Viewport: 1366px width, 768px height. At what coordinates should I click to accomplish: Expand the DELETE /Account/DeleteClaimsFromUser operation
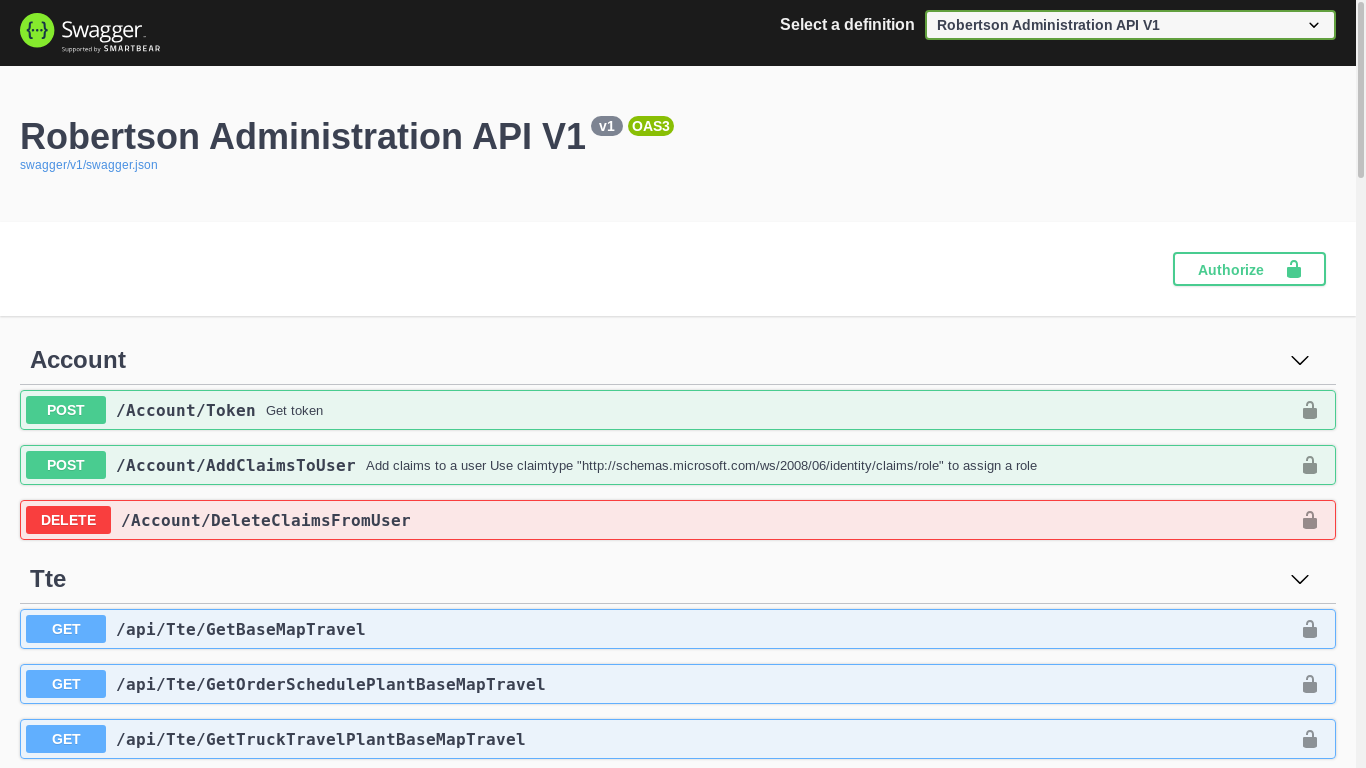click(x=678, y=520)
